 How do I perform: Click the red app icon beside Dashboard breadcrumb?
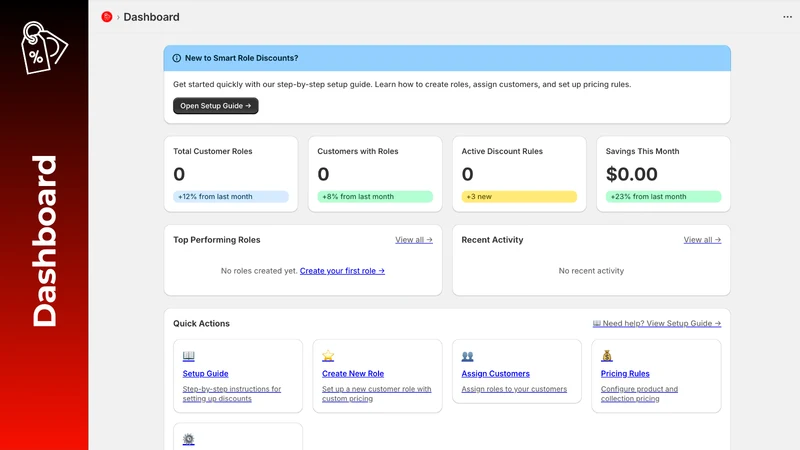pos(107,17)
